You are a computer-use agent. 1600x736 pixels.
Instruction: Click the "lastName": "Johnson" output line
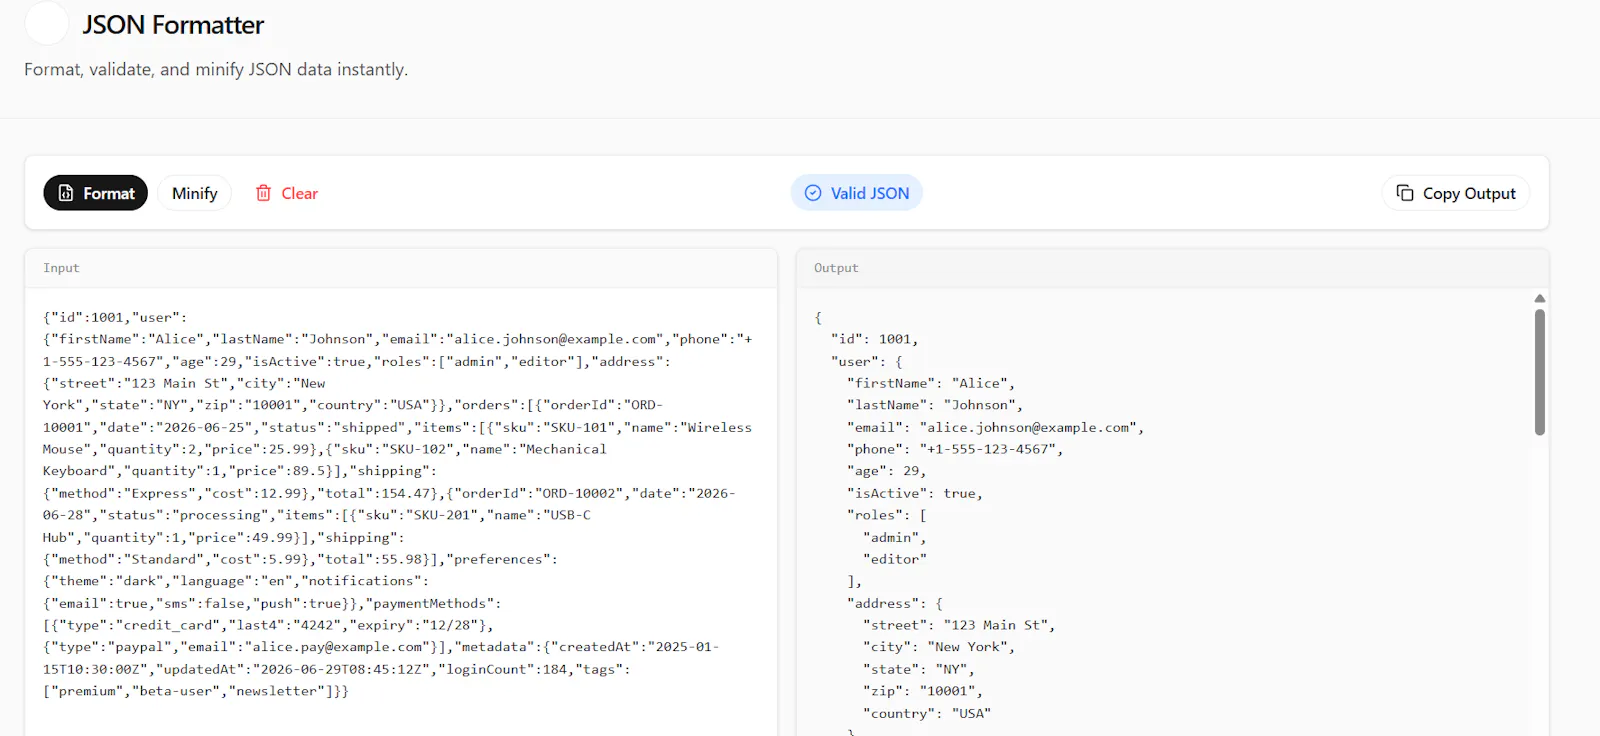[x=935, y=405]
